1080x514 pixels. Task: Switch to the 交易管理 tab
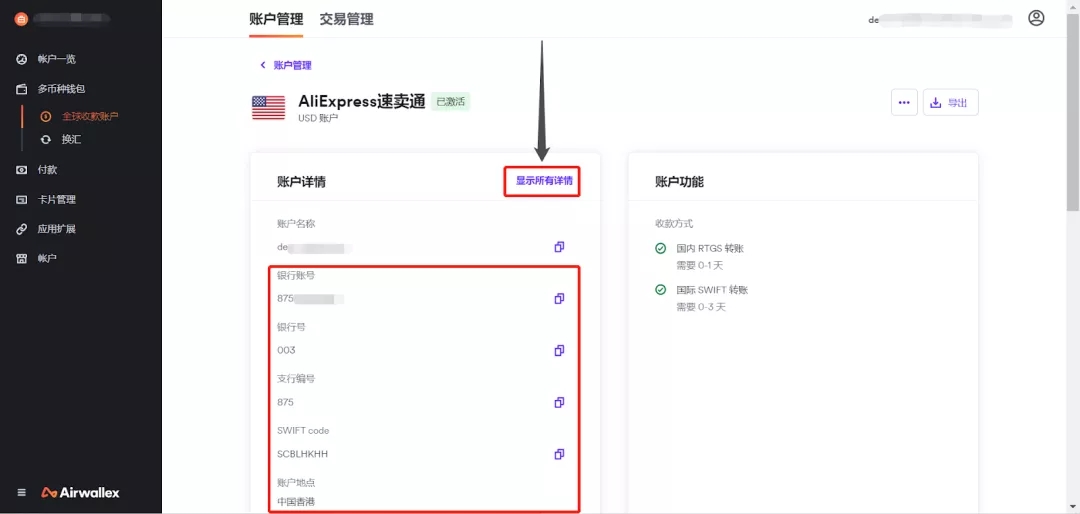pyautogui.click(x=346, y=19)
